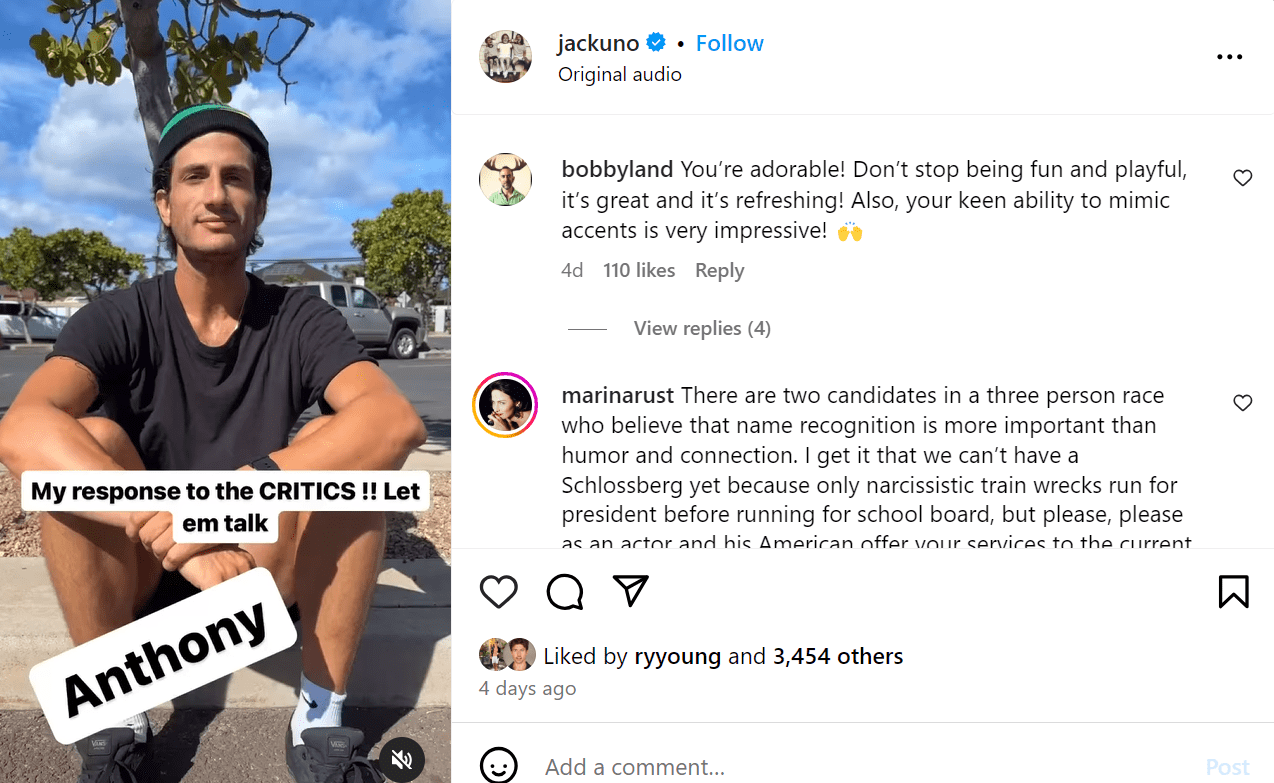Like marinarust's comment
Screen dimensions: 1274x783
[x=1242, y=403]
